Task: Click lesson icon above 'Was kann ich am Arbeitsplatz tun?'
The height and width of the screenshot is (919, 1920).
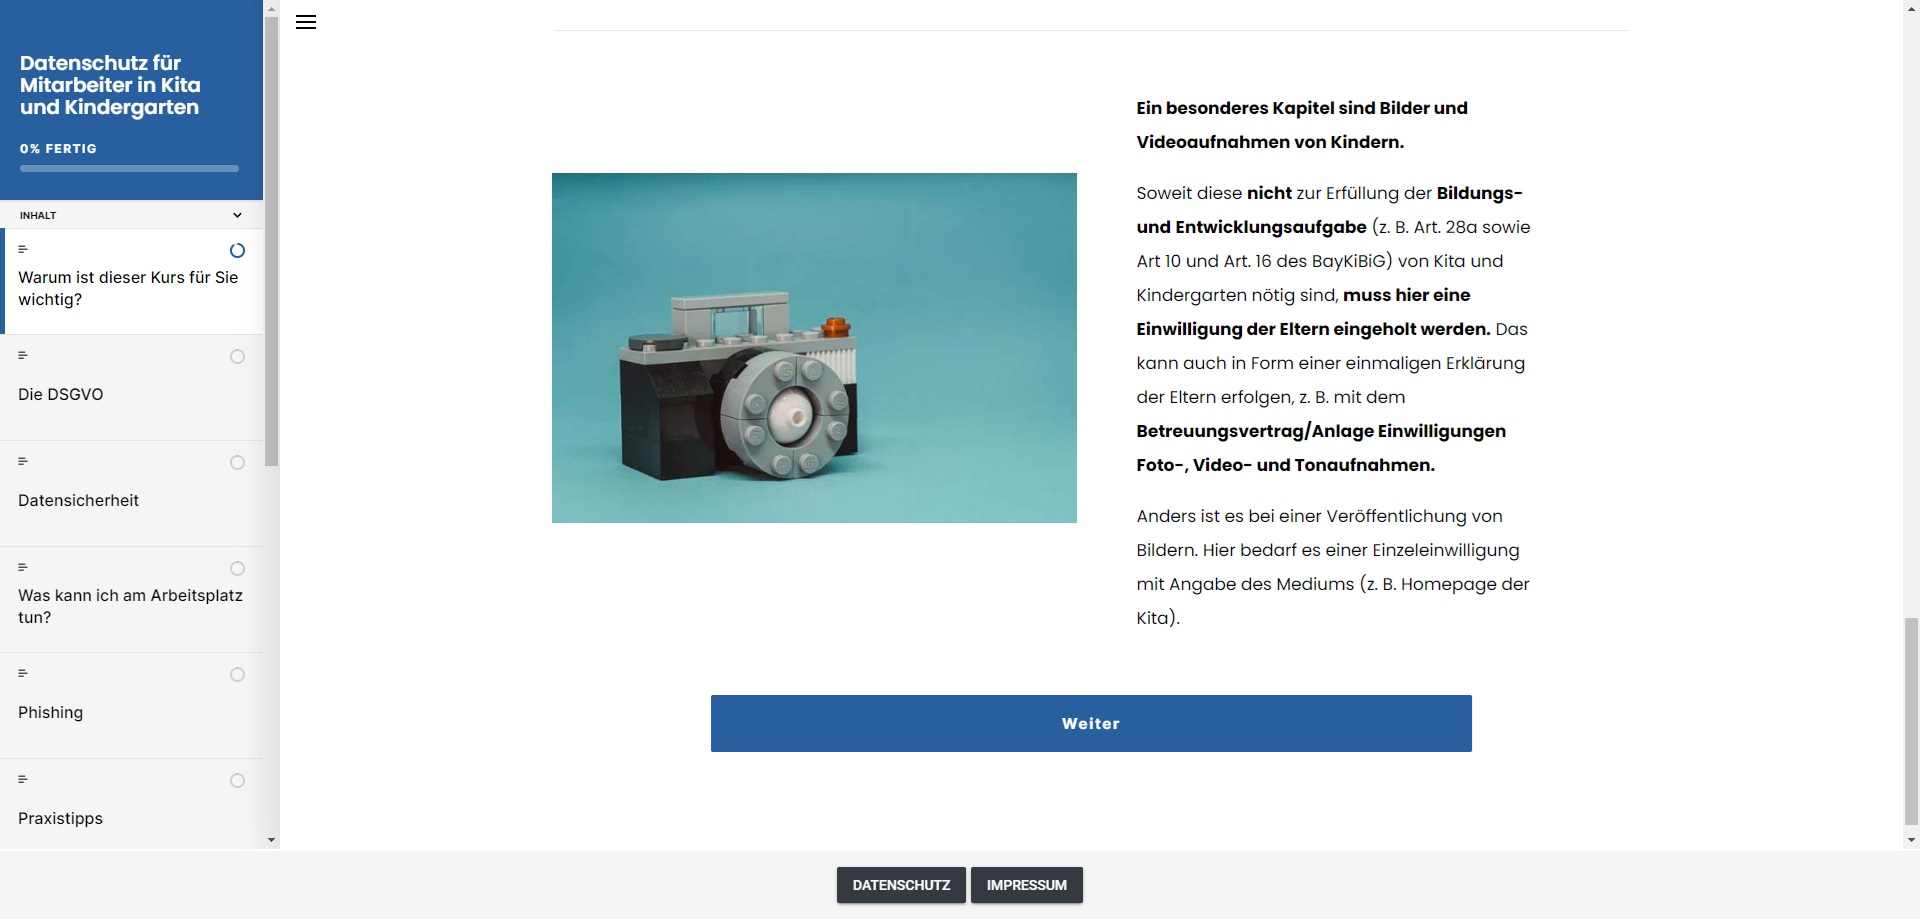Action: pos(23,567)
